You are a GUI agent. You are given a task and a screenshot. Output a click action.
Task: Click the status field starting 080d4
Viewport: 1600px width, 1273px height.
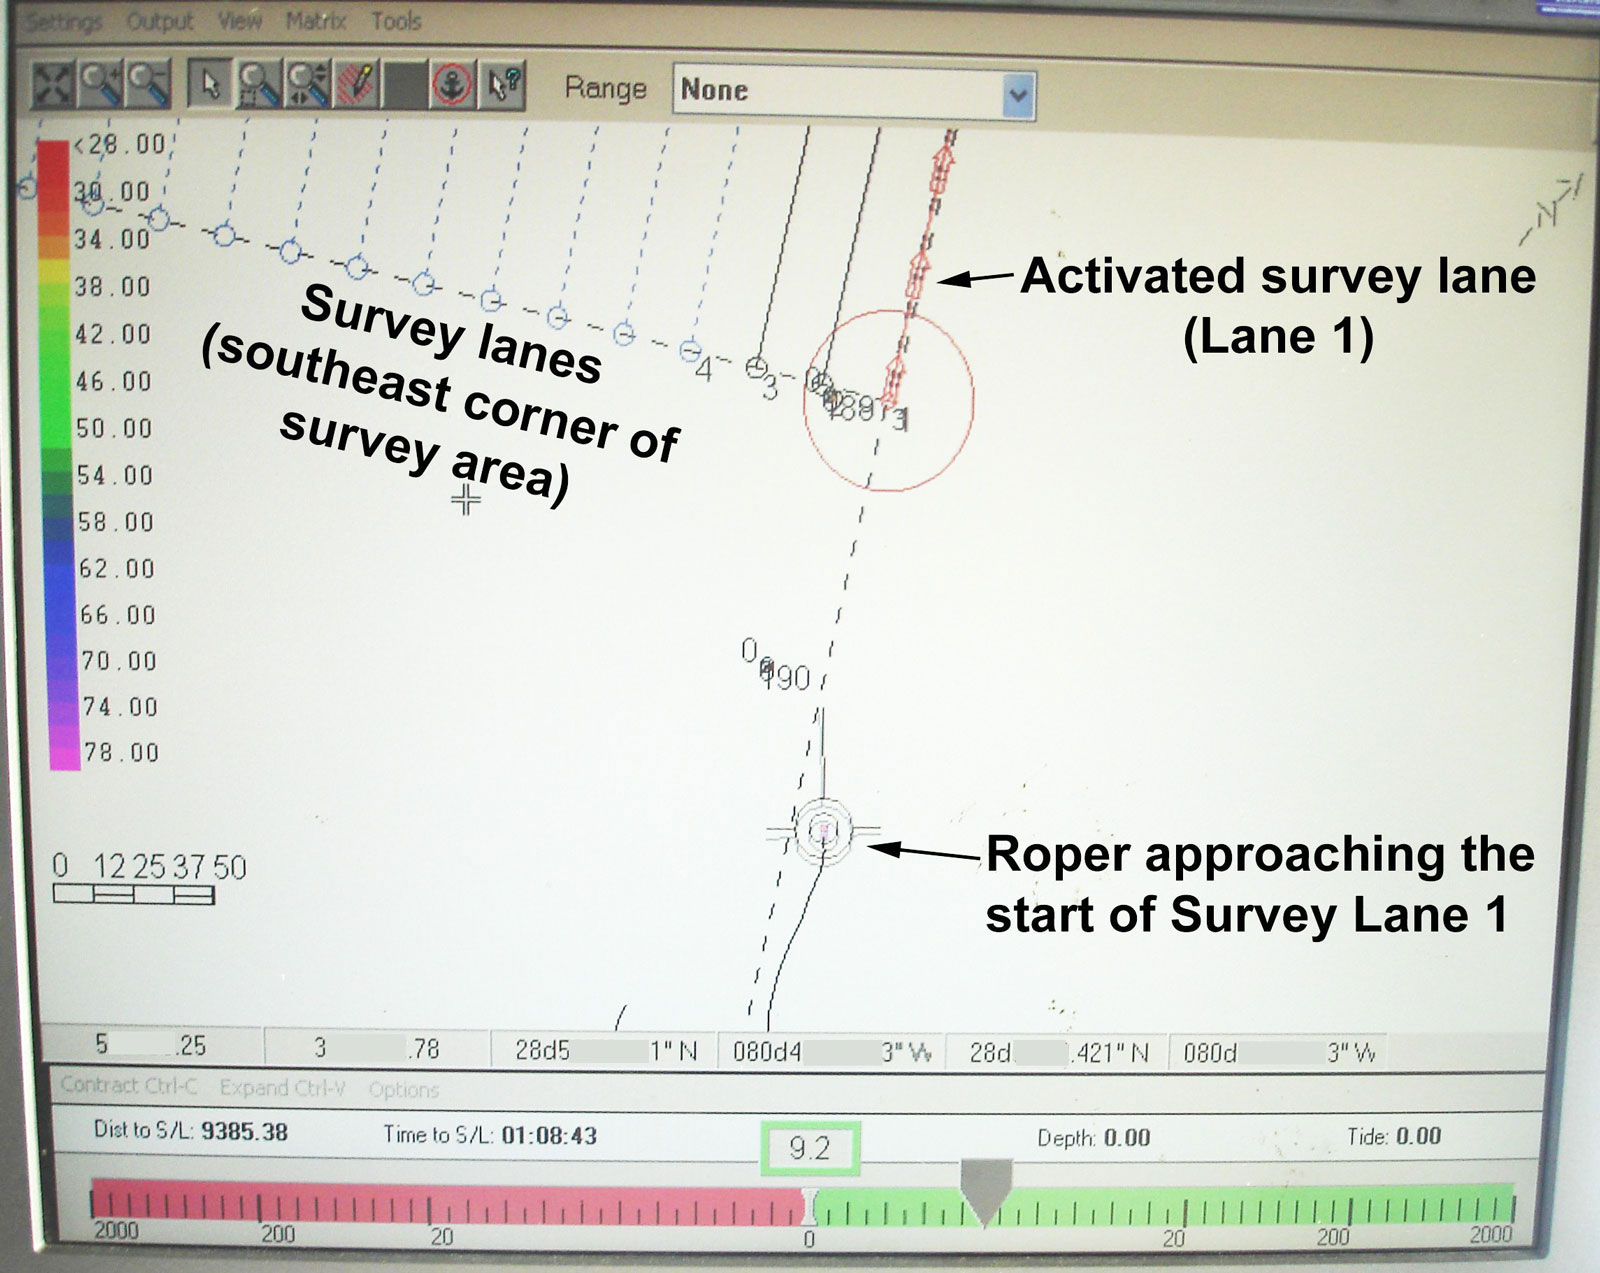click(x=832, y=1052)
